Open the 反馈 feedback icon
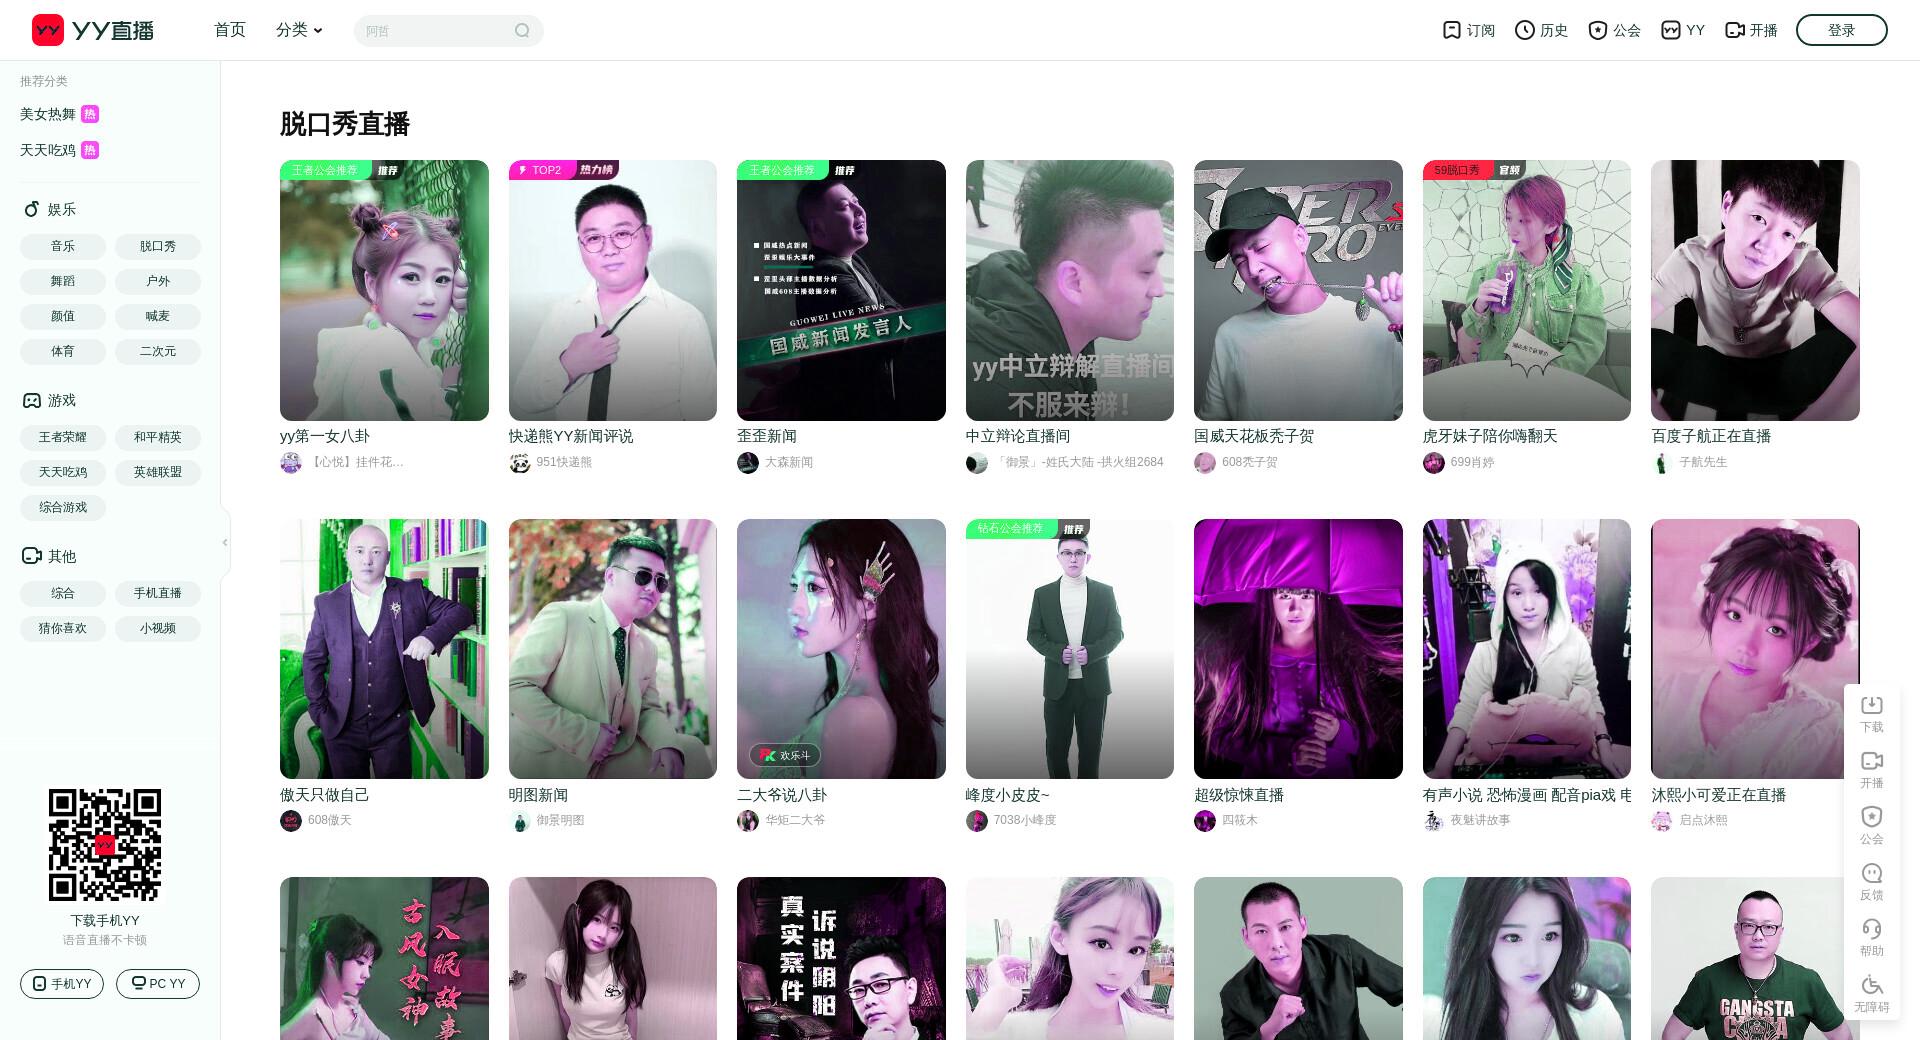 pos(1872,873)
